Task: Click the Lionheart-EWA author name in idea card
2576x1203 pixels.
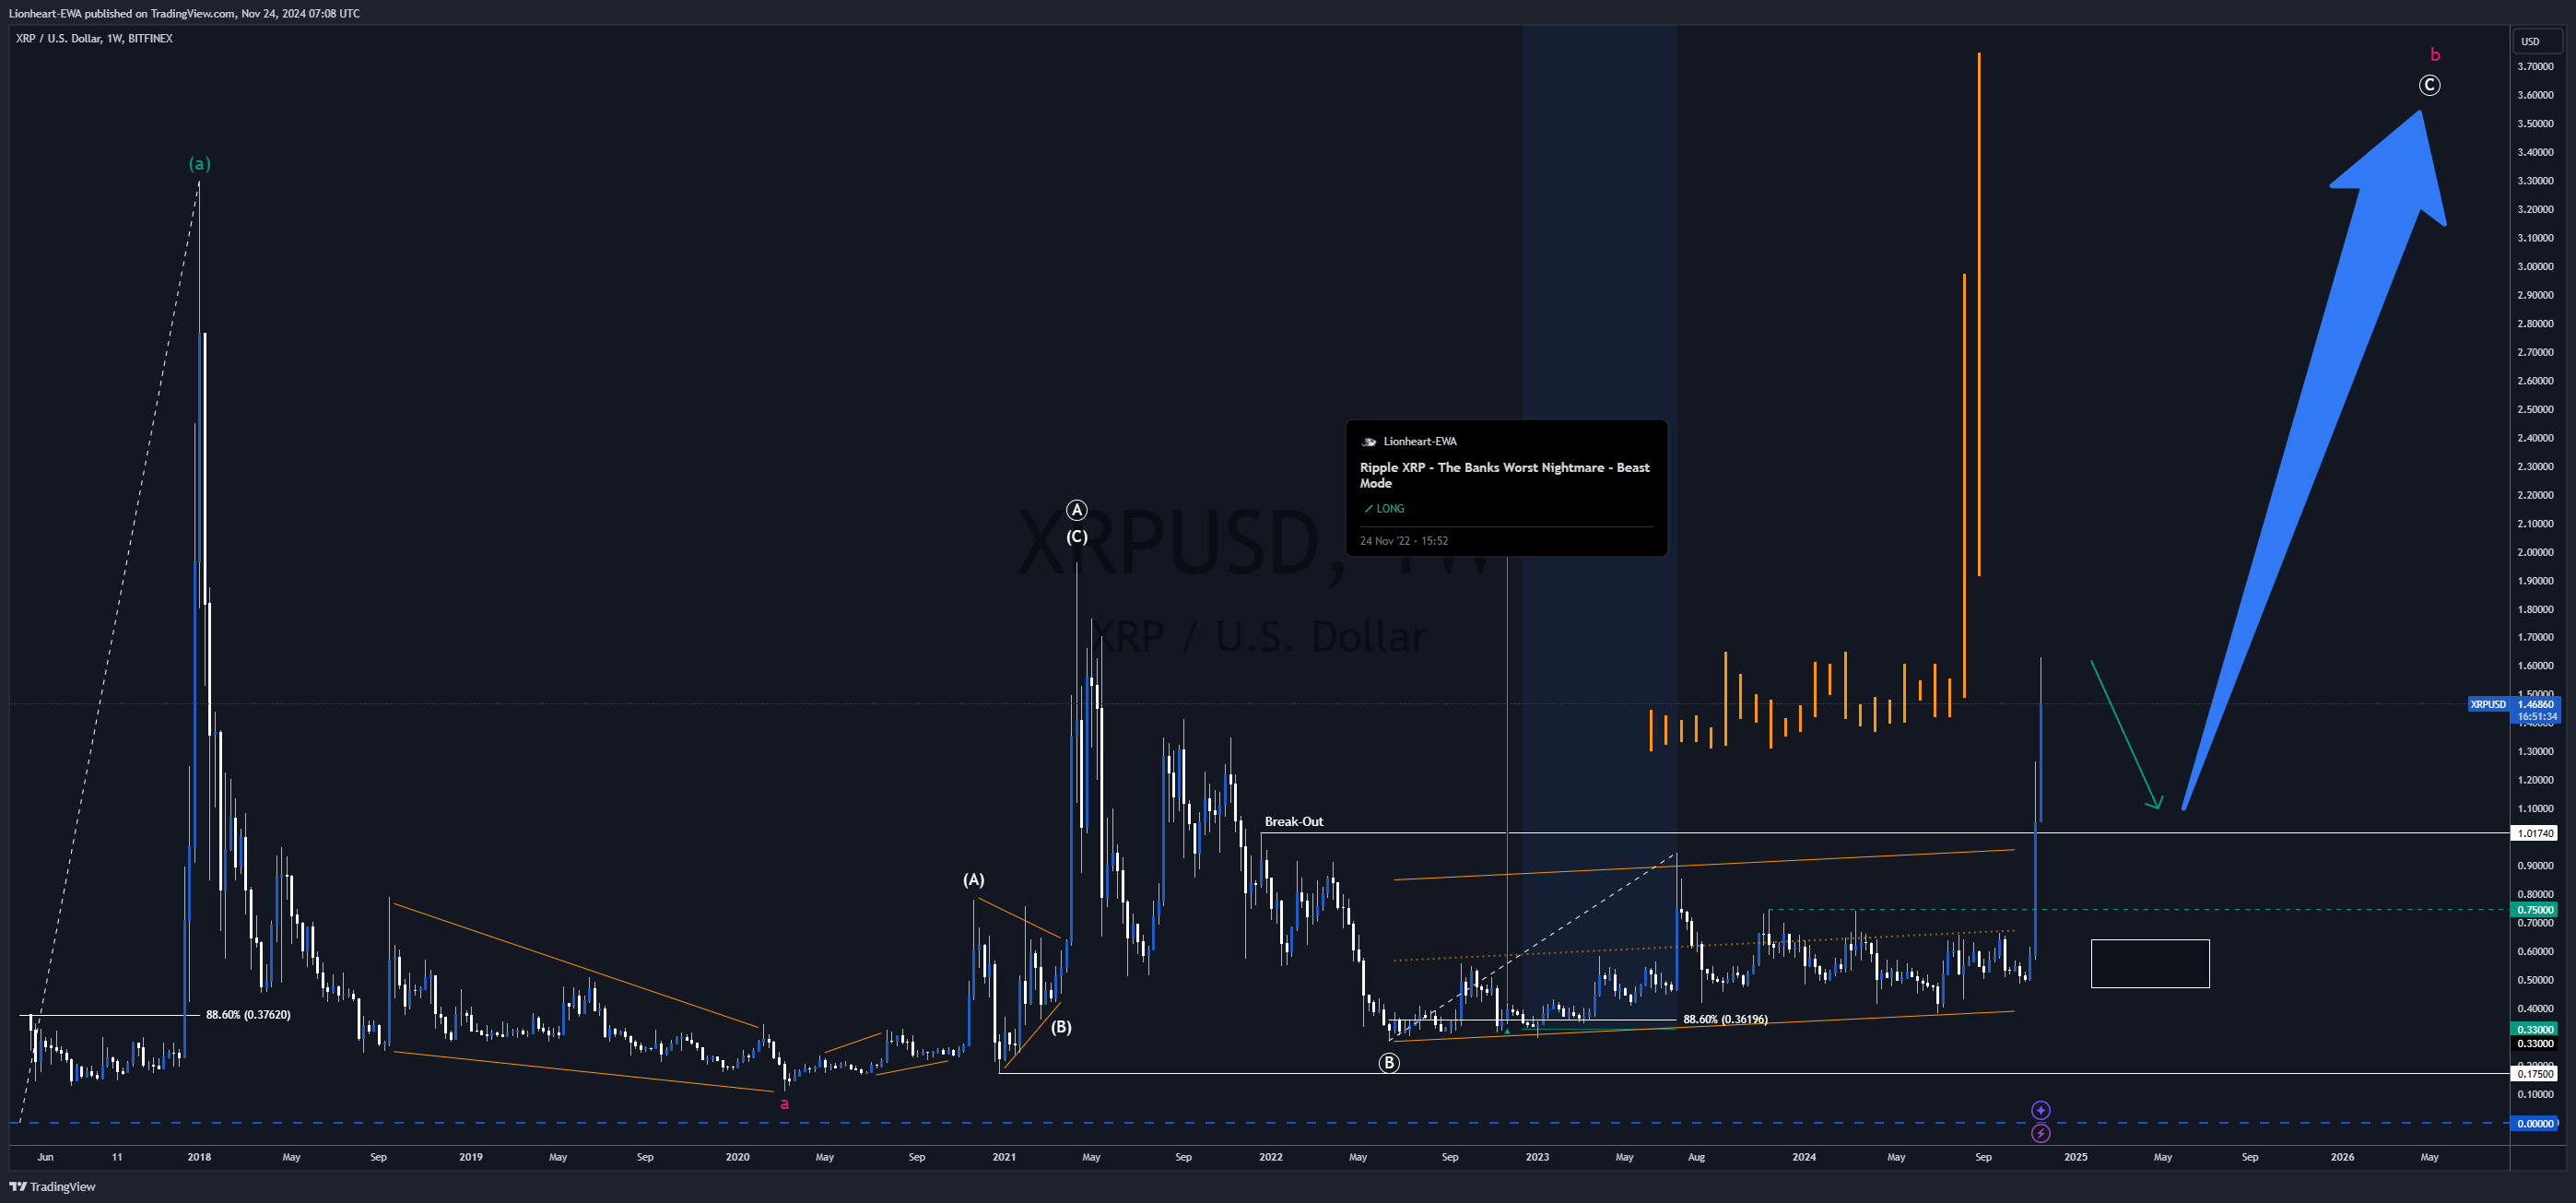Action: tap(1420, 441)
